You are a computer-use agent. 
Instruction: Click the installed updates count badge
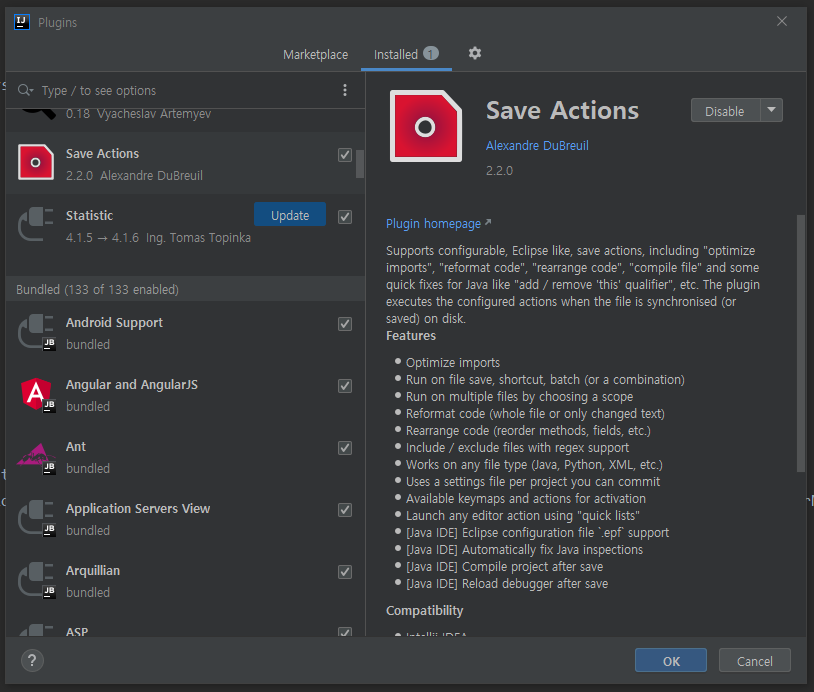(x=431, y=53)
